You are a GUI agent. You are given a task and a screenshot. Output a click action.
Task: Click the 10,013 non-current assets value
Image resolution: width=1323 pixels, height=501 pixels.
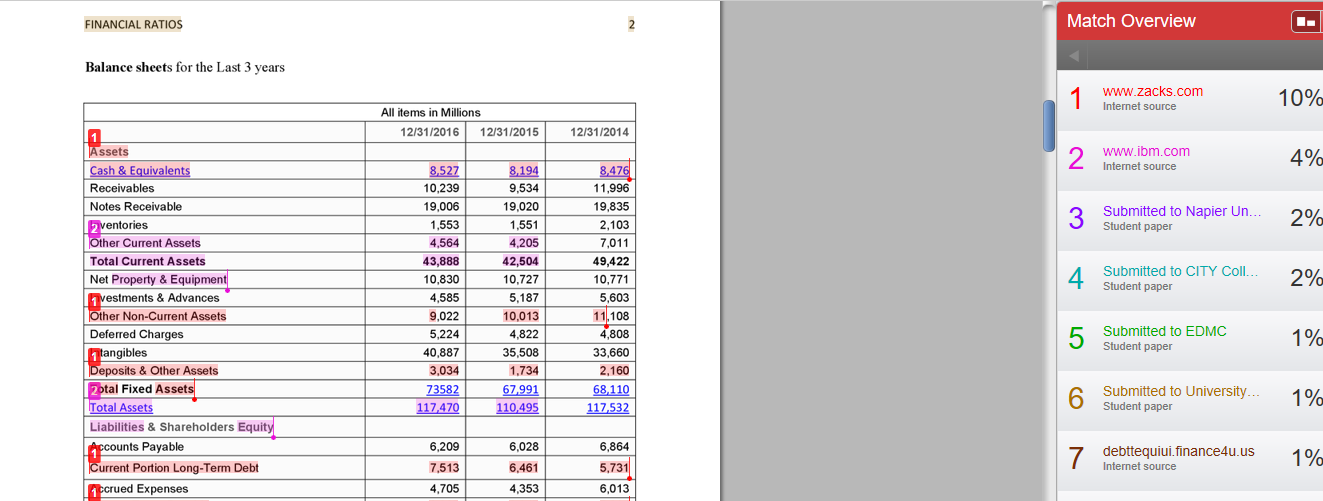pyautogui.click(x=520, y=316)
